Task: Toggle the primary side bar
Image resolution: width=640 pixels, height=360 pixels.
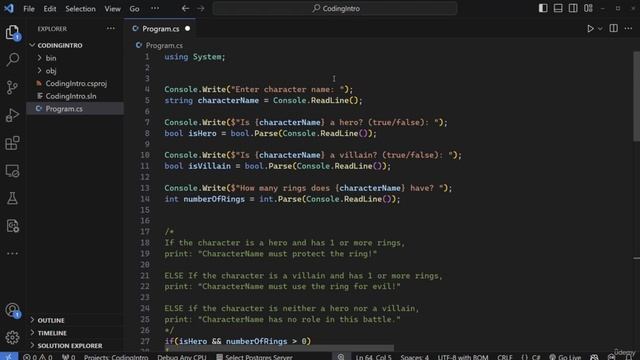Action: pyautogui.click(x=543, y=8)
